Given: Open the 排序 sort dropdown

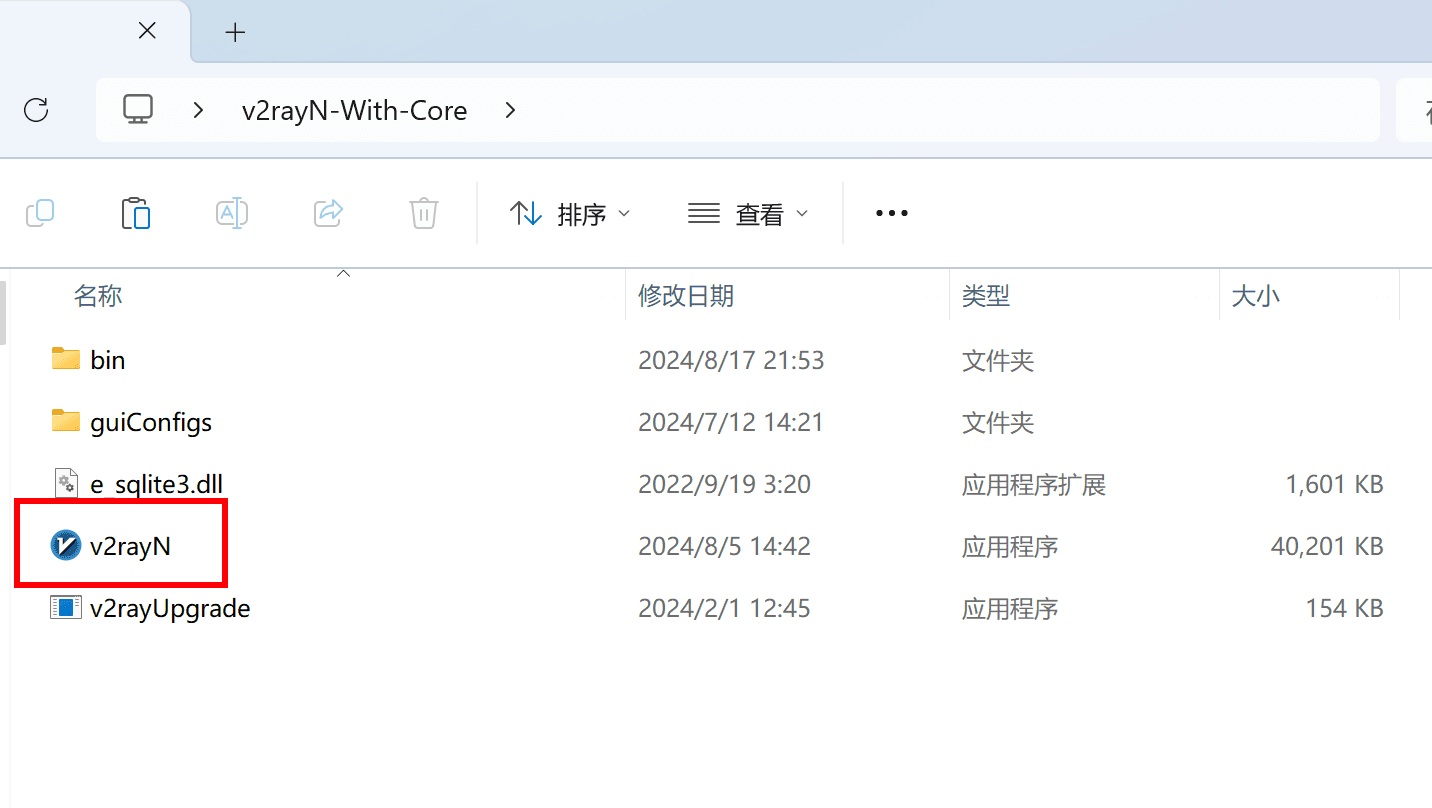Looking at the screenshot, I should pyautogui.click(x=569, y=214).
